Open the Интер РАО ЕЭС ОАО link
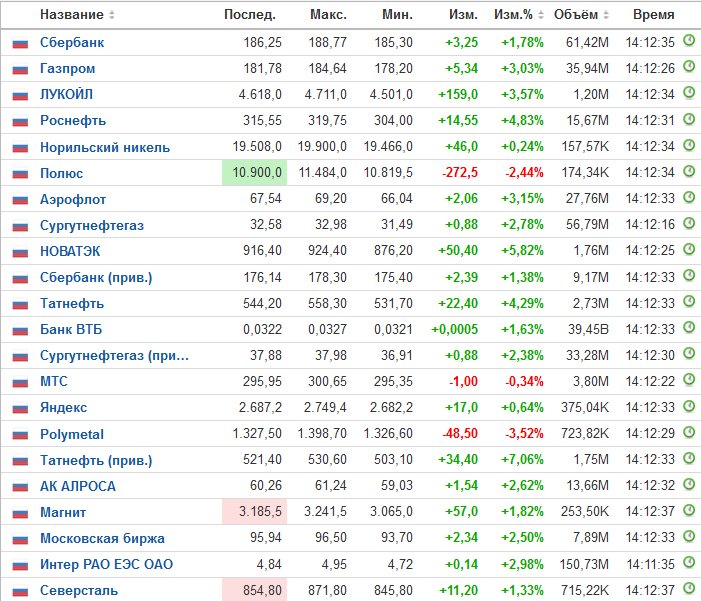The image size is (701, 601). (x=106, y=564)
